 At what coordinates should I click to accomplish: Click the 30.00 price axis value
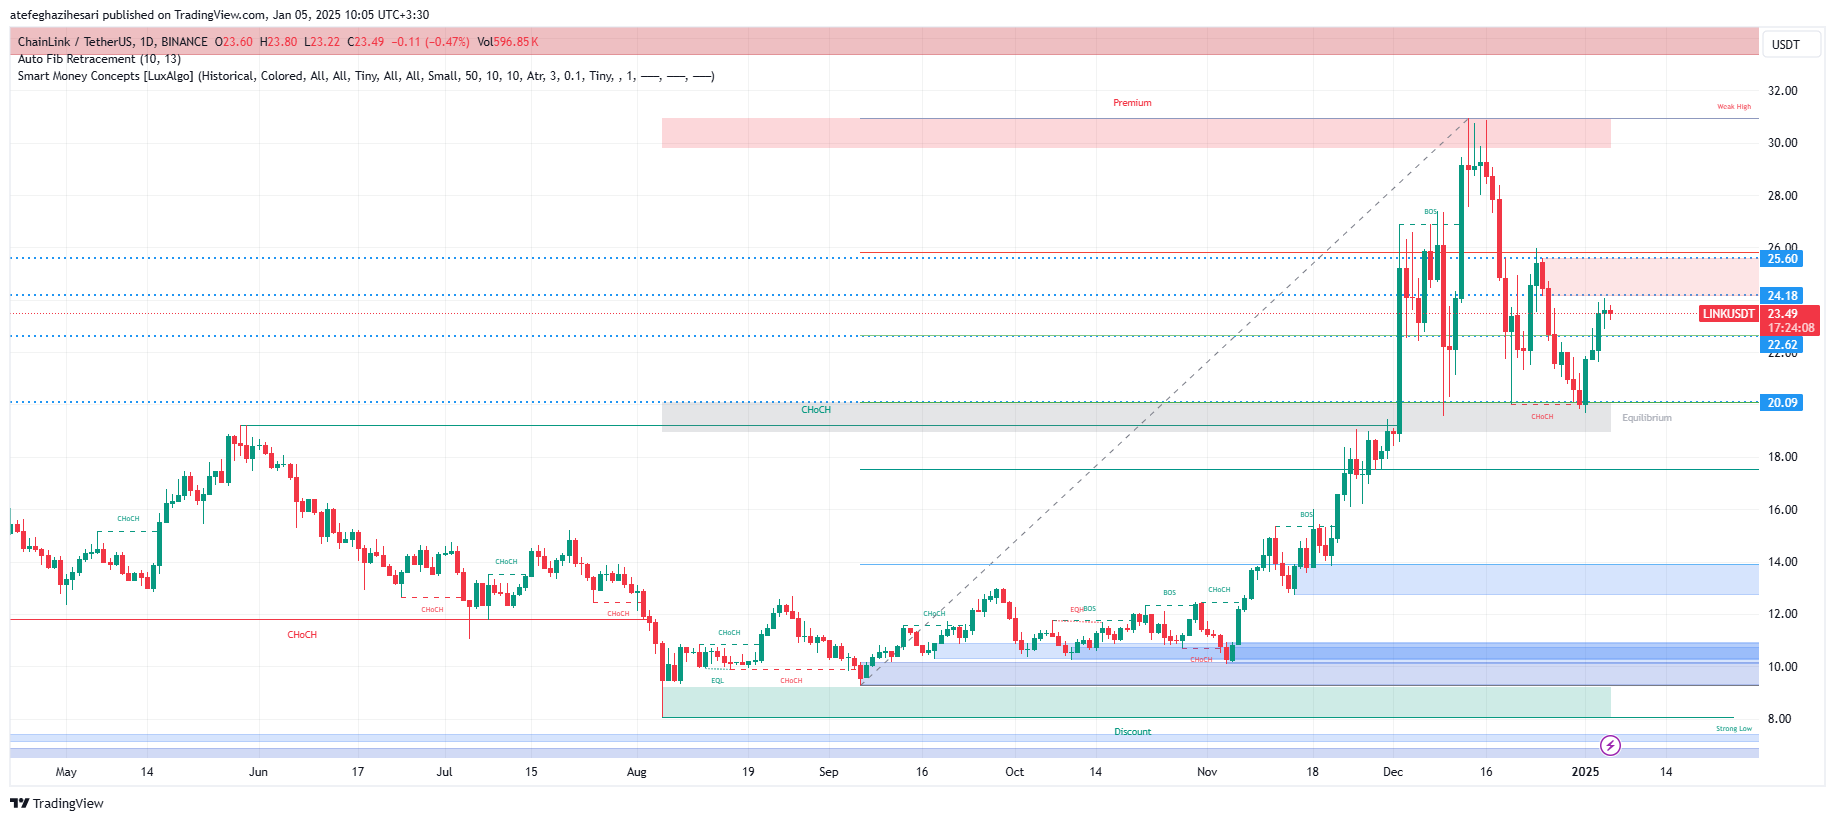(x=1782, y=143)
